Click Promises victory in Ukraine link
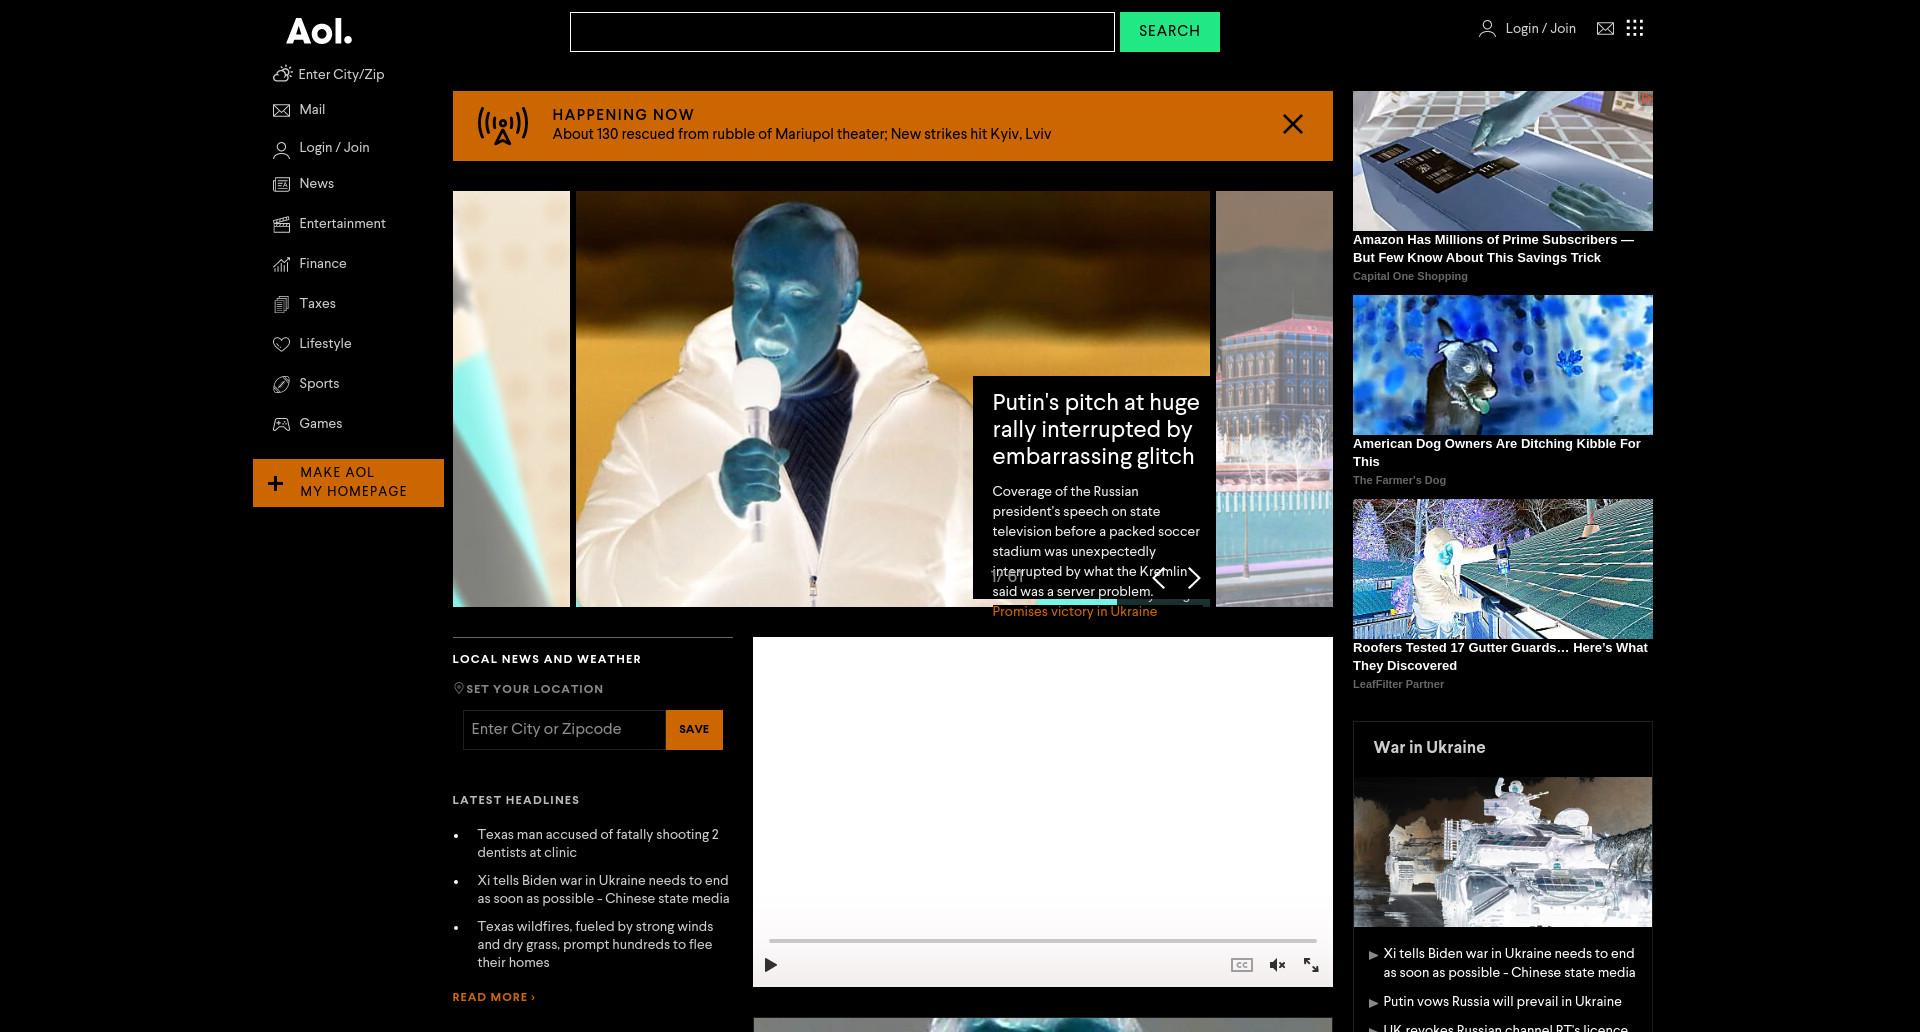 pos(1074,612)
